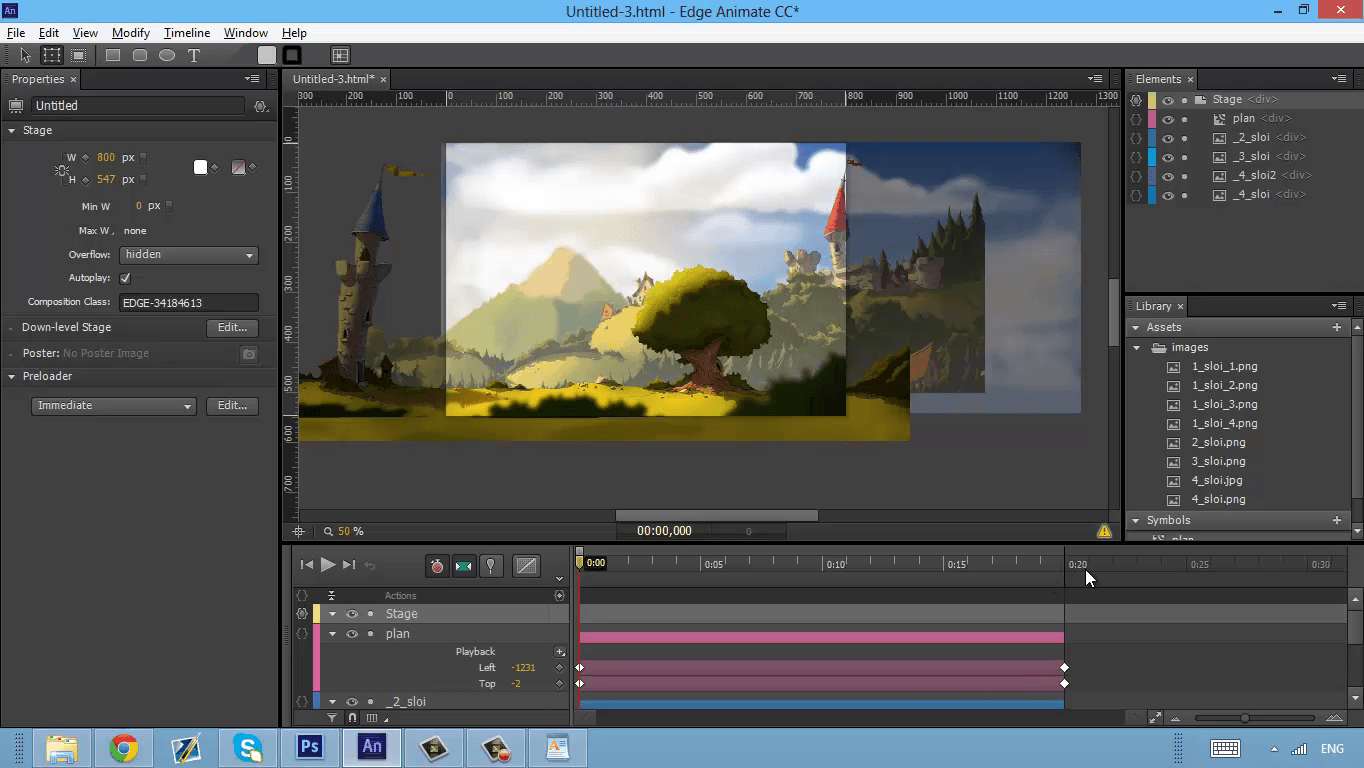
Task: Open actions braces for plan in Elements
Action: 1136,118
